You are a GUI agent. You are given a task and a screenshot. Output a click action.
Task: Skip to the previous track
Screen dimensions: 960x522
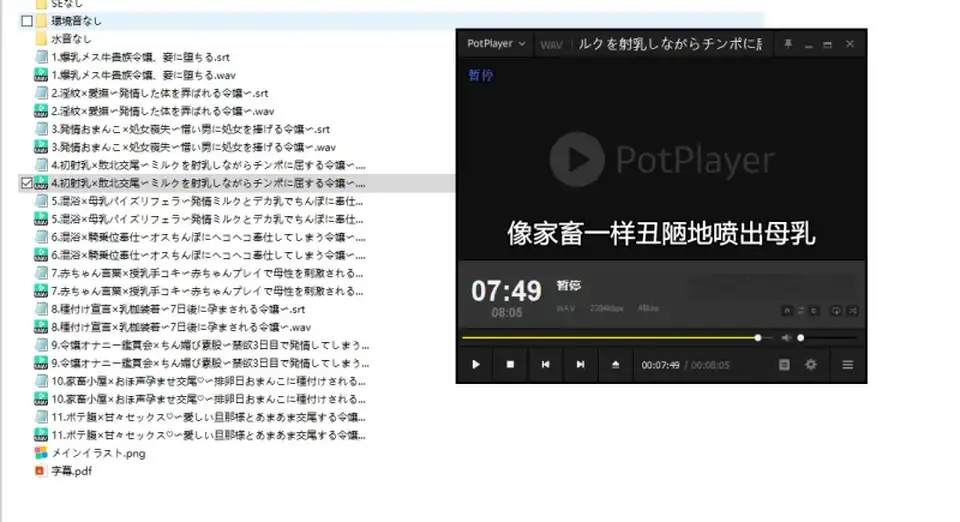pos(545,365)
